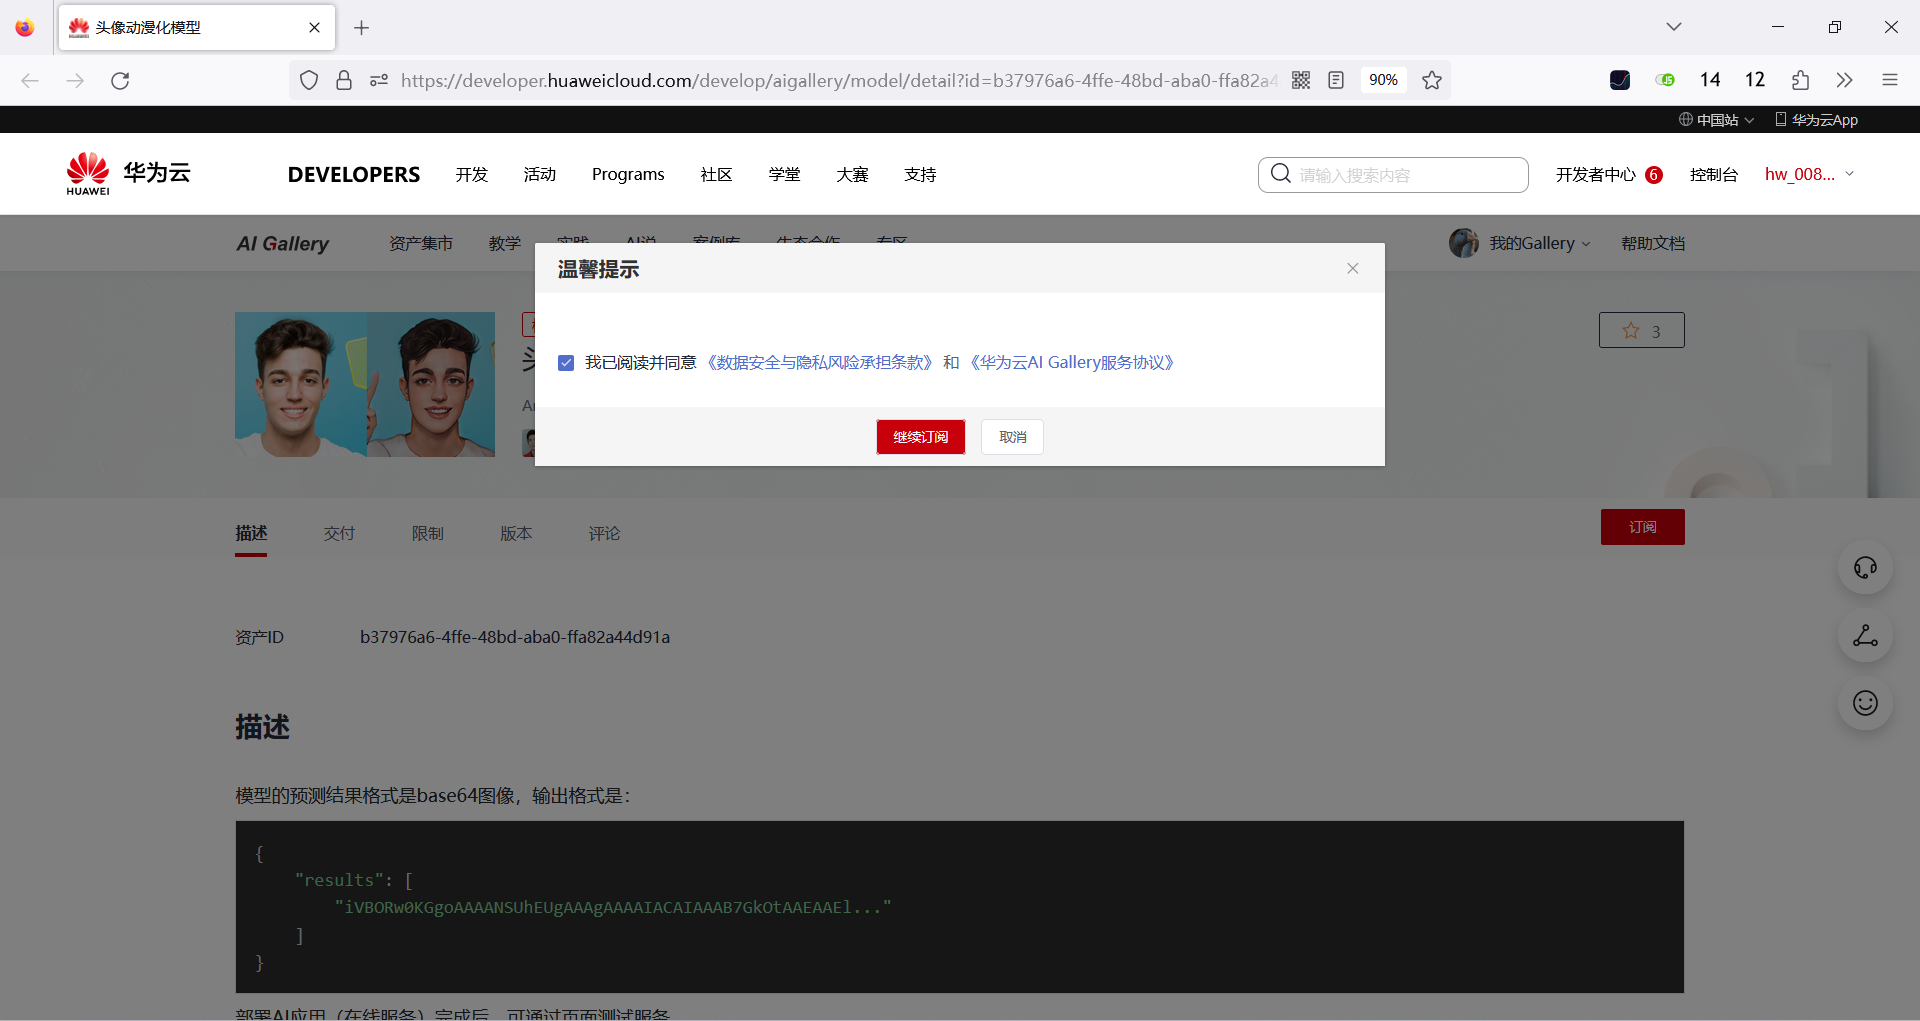The height and width of the screenshot is (1021, 1920).
Task: Click the QR code icon in address bar
Action: pos(1301,80)
